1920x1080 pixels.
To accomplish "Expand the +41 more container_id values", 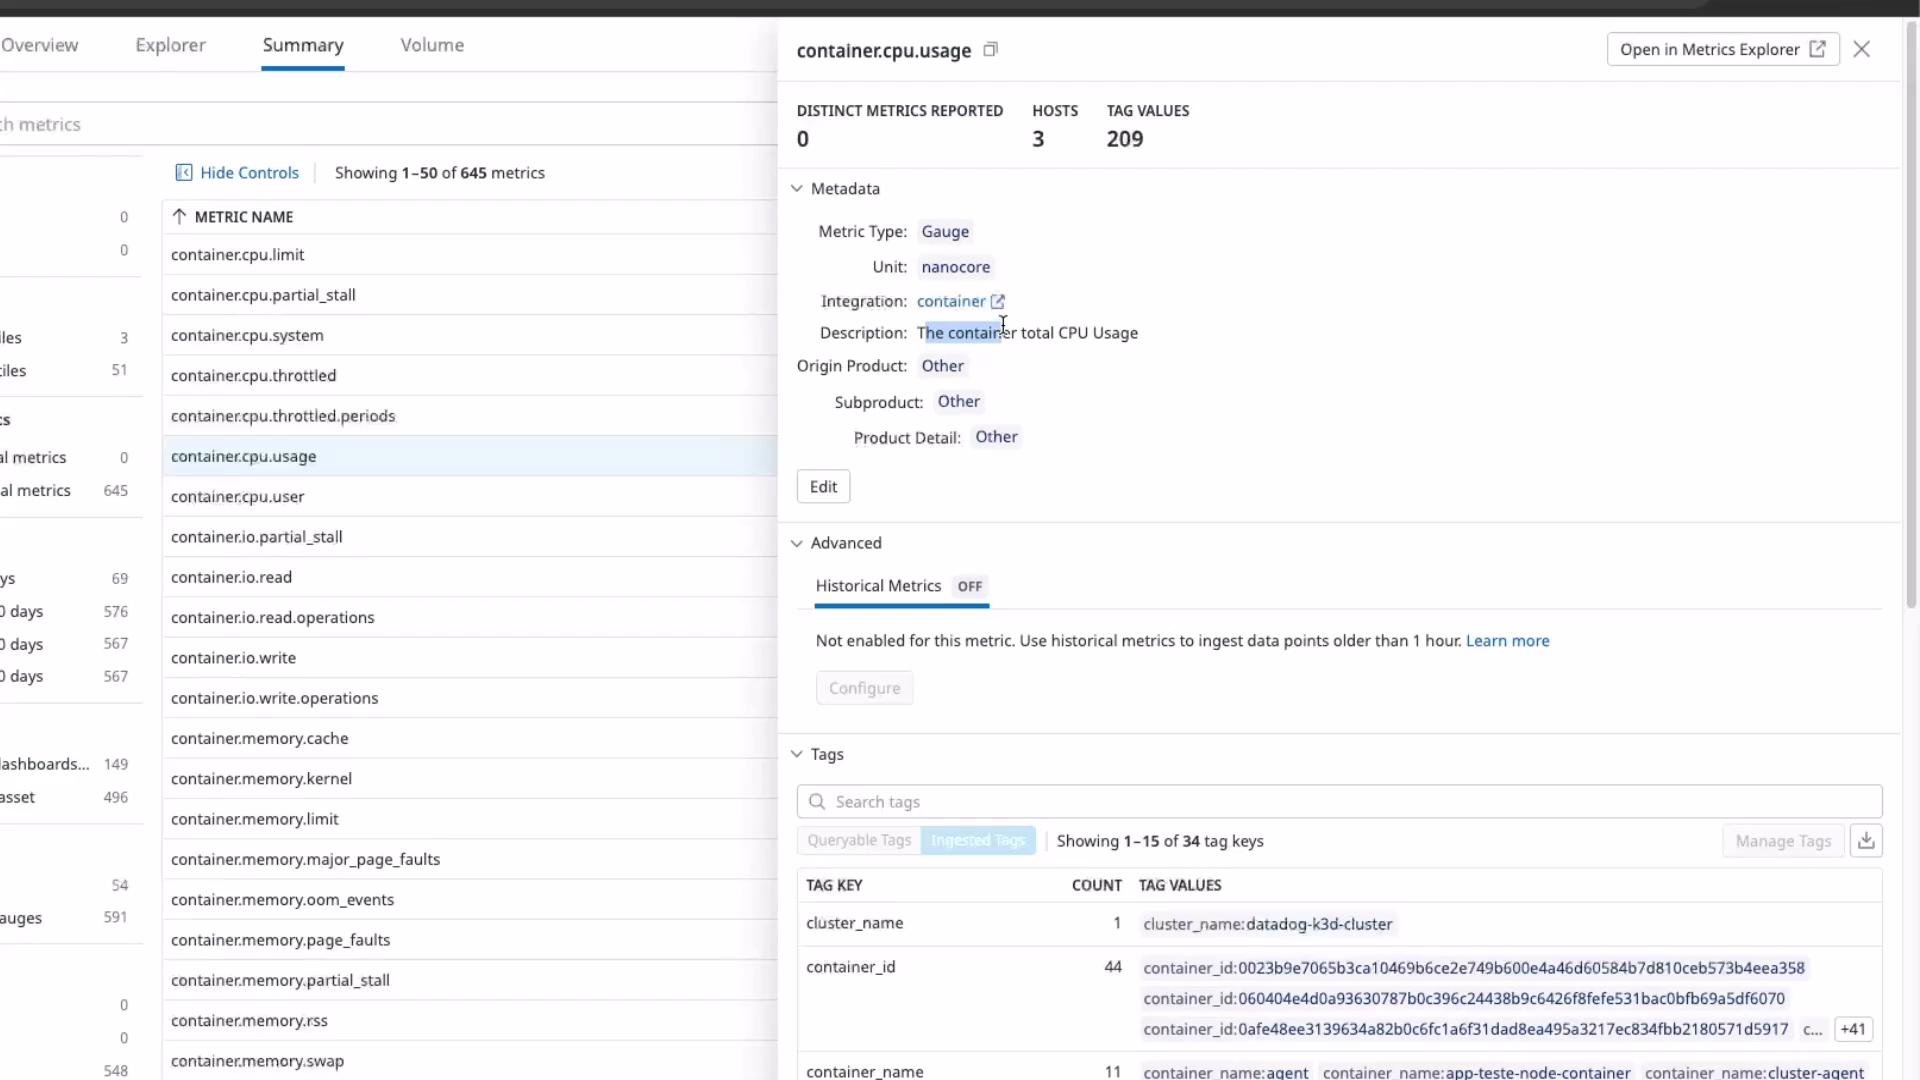I will [1853, 1029].
